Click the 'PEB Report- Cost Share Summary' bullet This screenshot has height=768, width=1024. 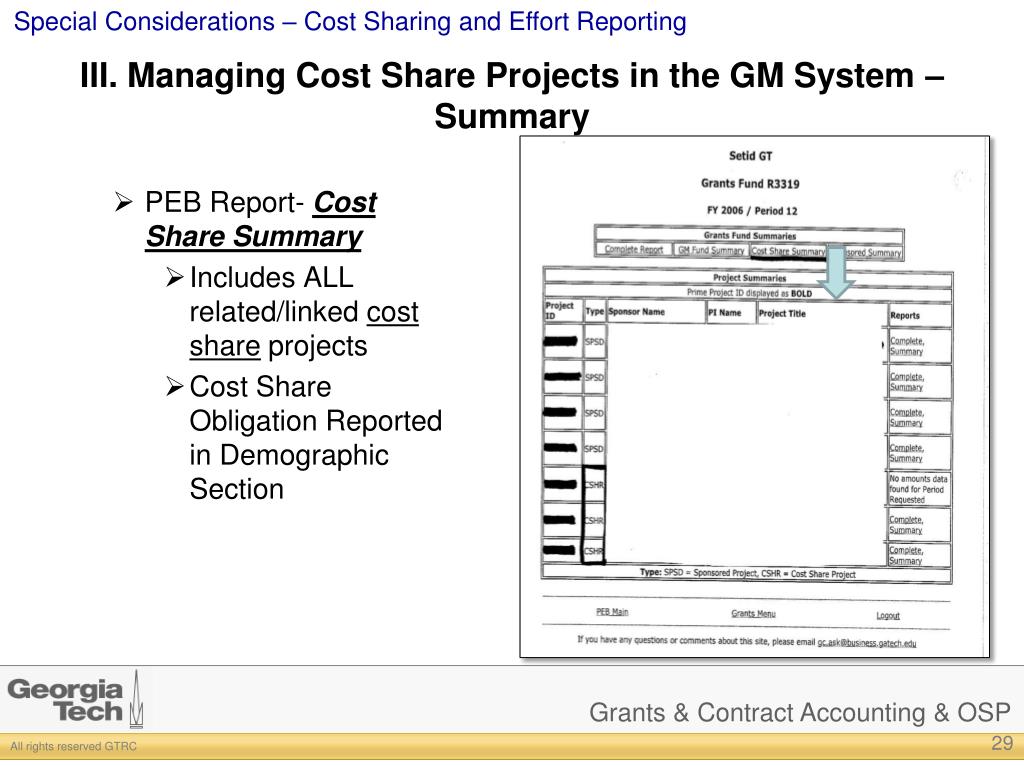coord(261,219)
